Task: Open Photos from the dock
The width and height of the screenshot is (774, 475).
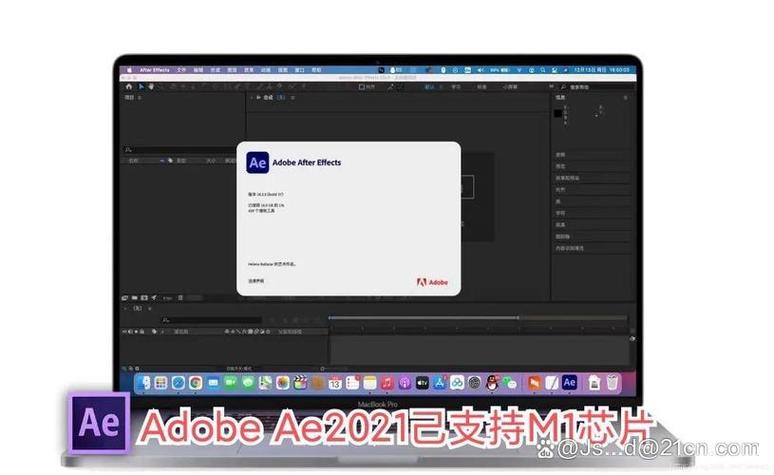Action: click(282, 383)
